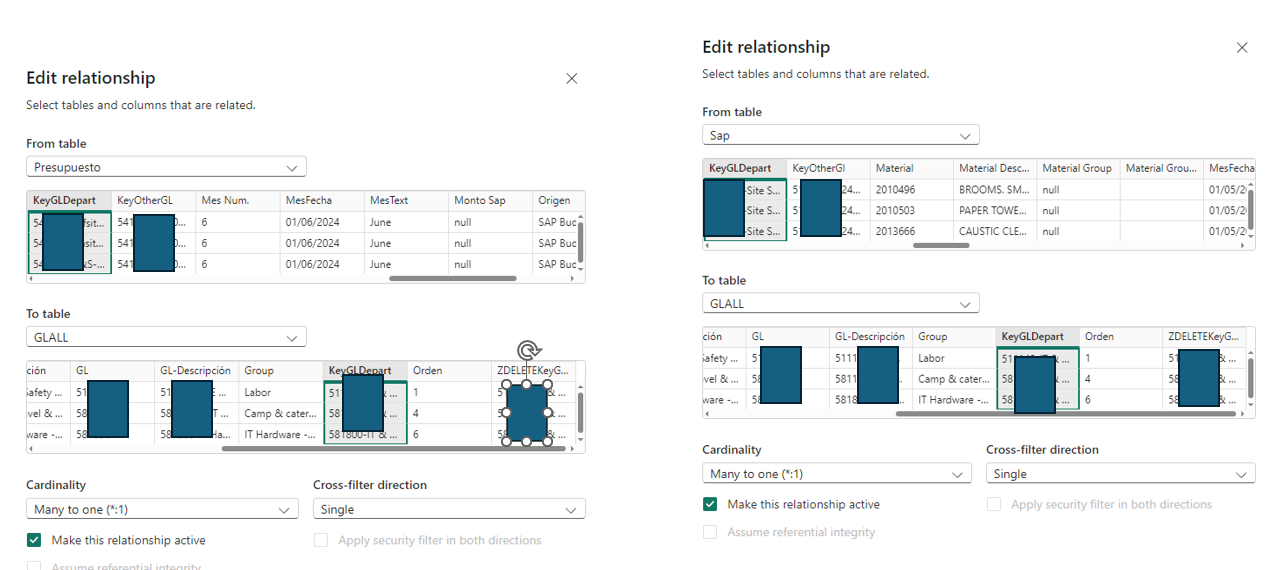1271x570 pixels.
Task: Select Group header in Sap dialog's GLALL
Action: (x=954, y=336)
